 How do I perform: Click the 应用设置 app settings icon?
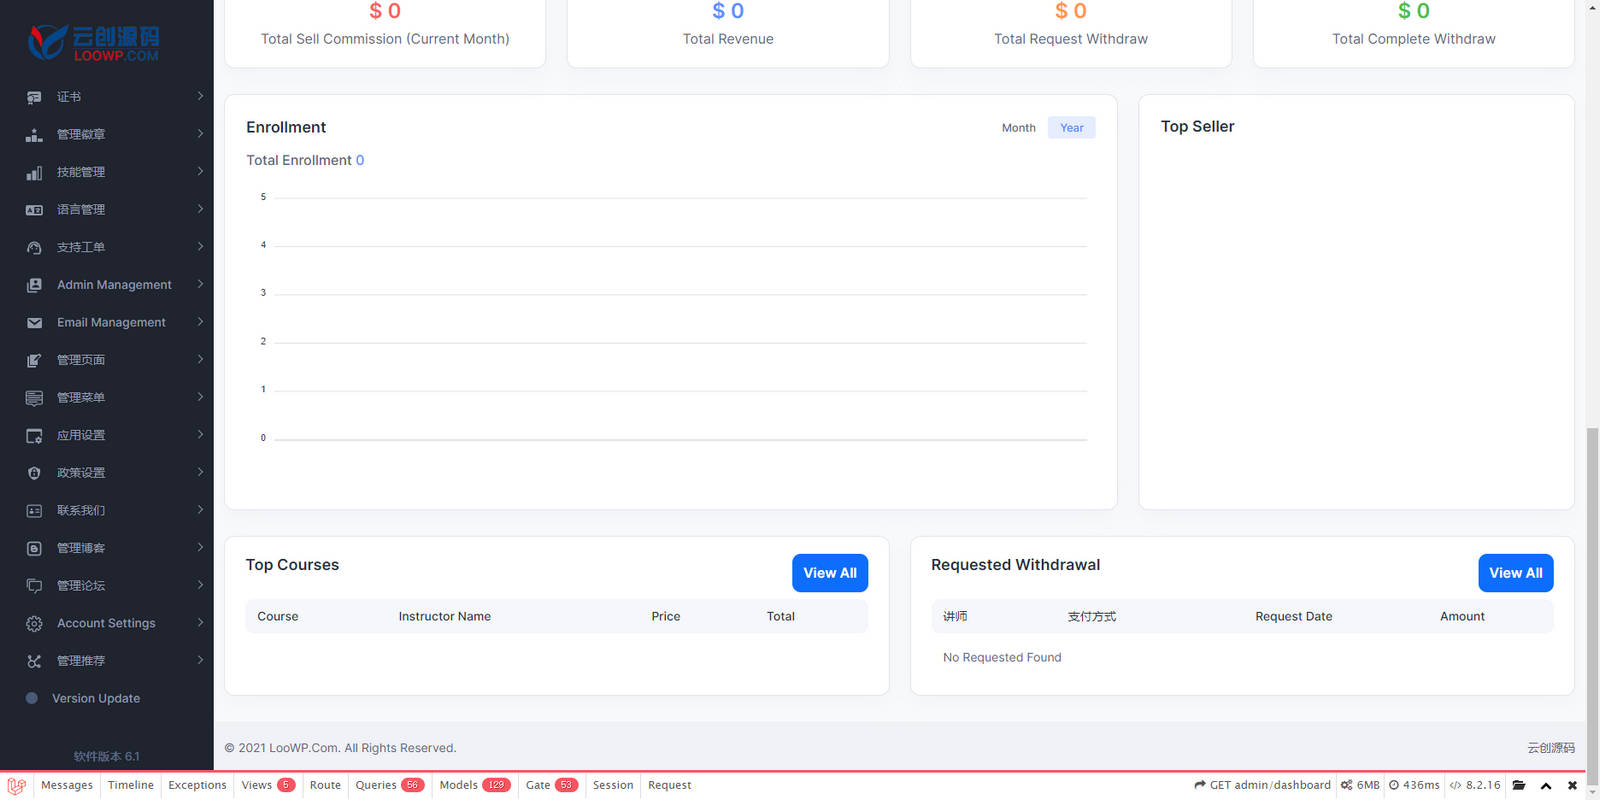[x=34, y=436]
